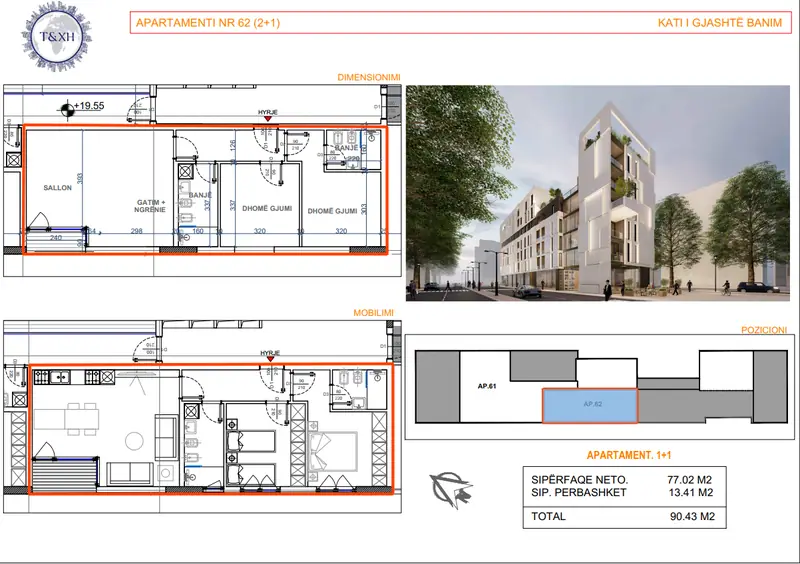This screenshot has width=800, height=564.
Task: Click the red HYRJE entrance arrow in dimension plan
Action: click(267, 119)
